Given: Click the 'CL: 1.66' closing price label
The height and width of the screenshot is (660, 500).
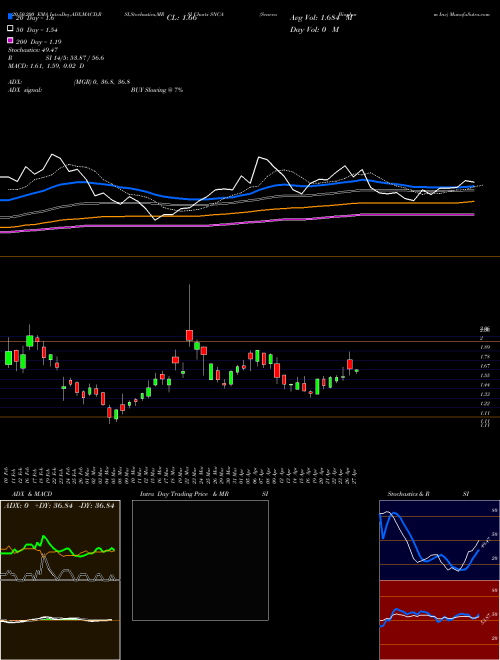Looking at the screenshot, I should pyautogui.click(x=182, y=18).
